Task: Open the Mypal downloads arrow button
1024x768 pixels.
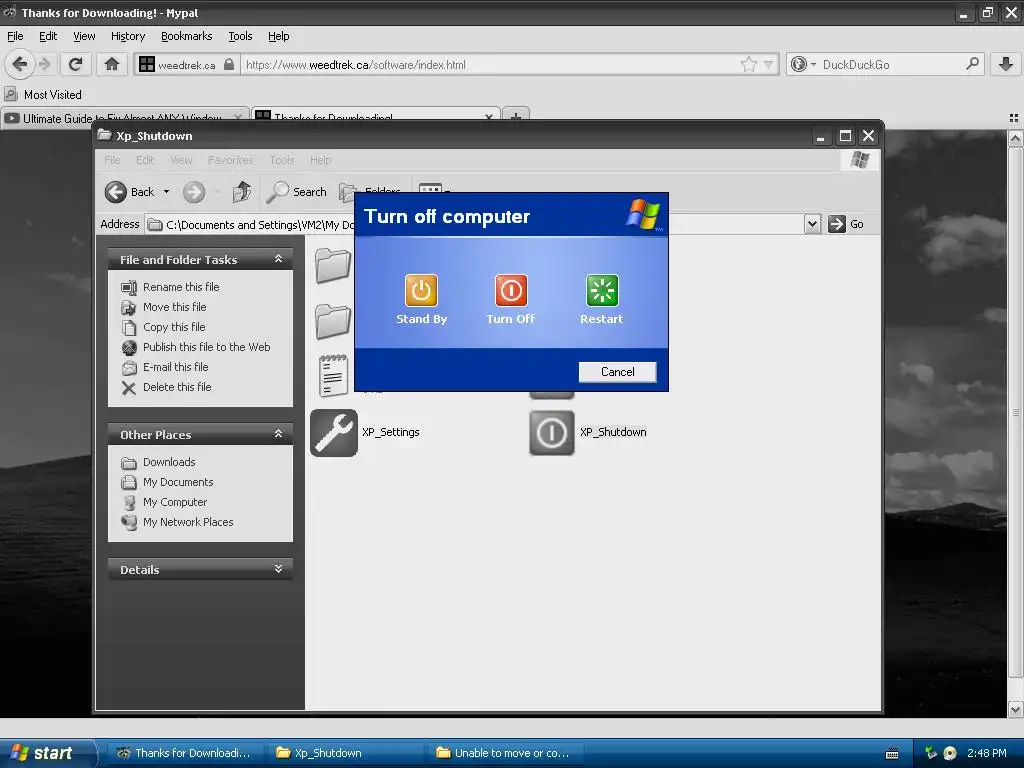Action: (x=1006, y=64)
